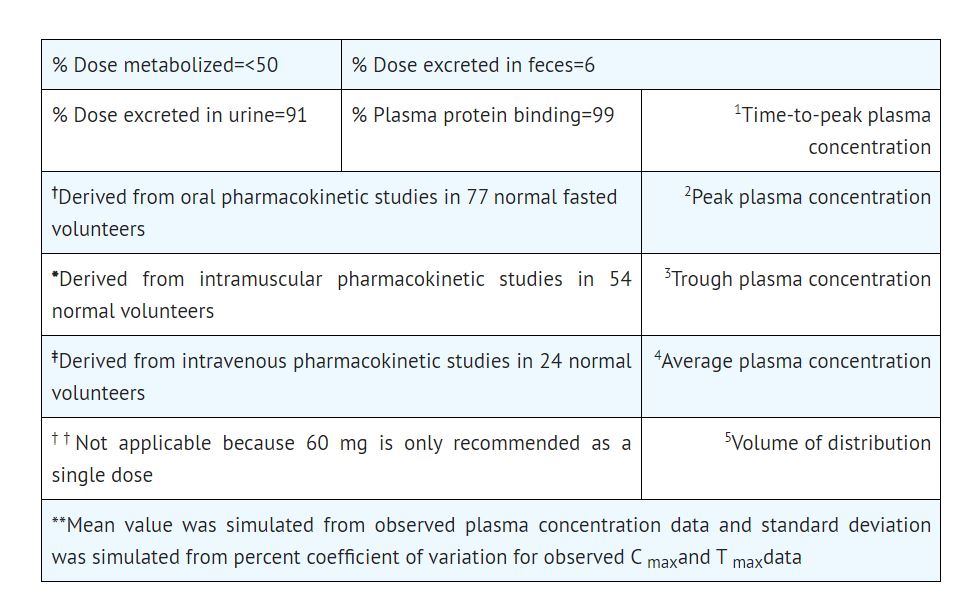This screenshot has height=608, width=967.
Task: Click the 'Trough plasma concentration' cell
Action: pos(801,279)
